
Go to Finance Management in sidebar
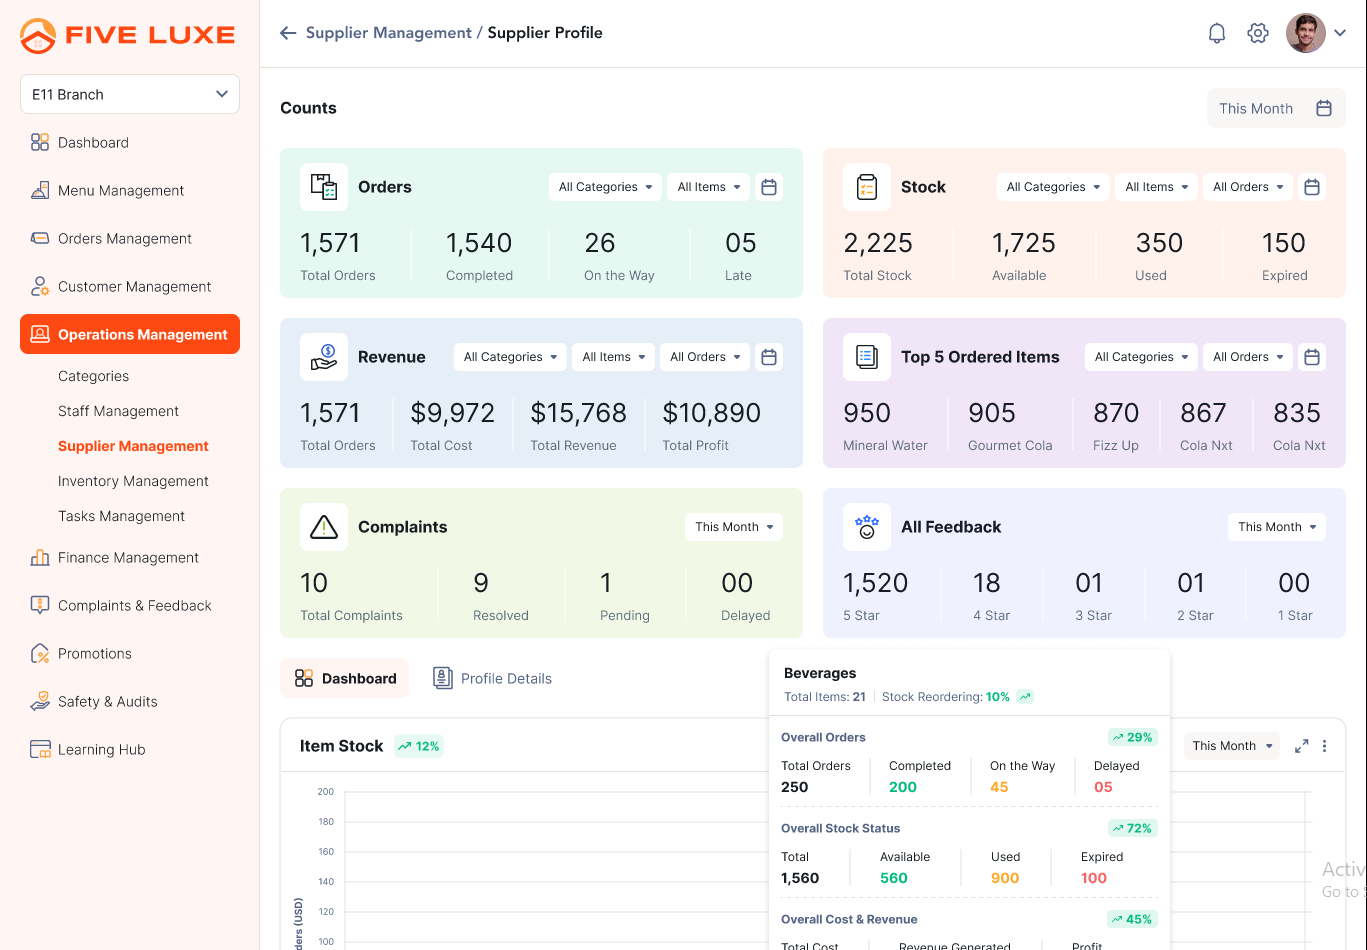click(128, 558)
